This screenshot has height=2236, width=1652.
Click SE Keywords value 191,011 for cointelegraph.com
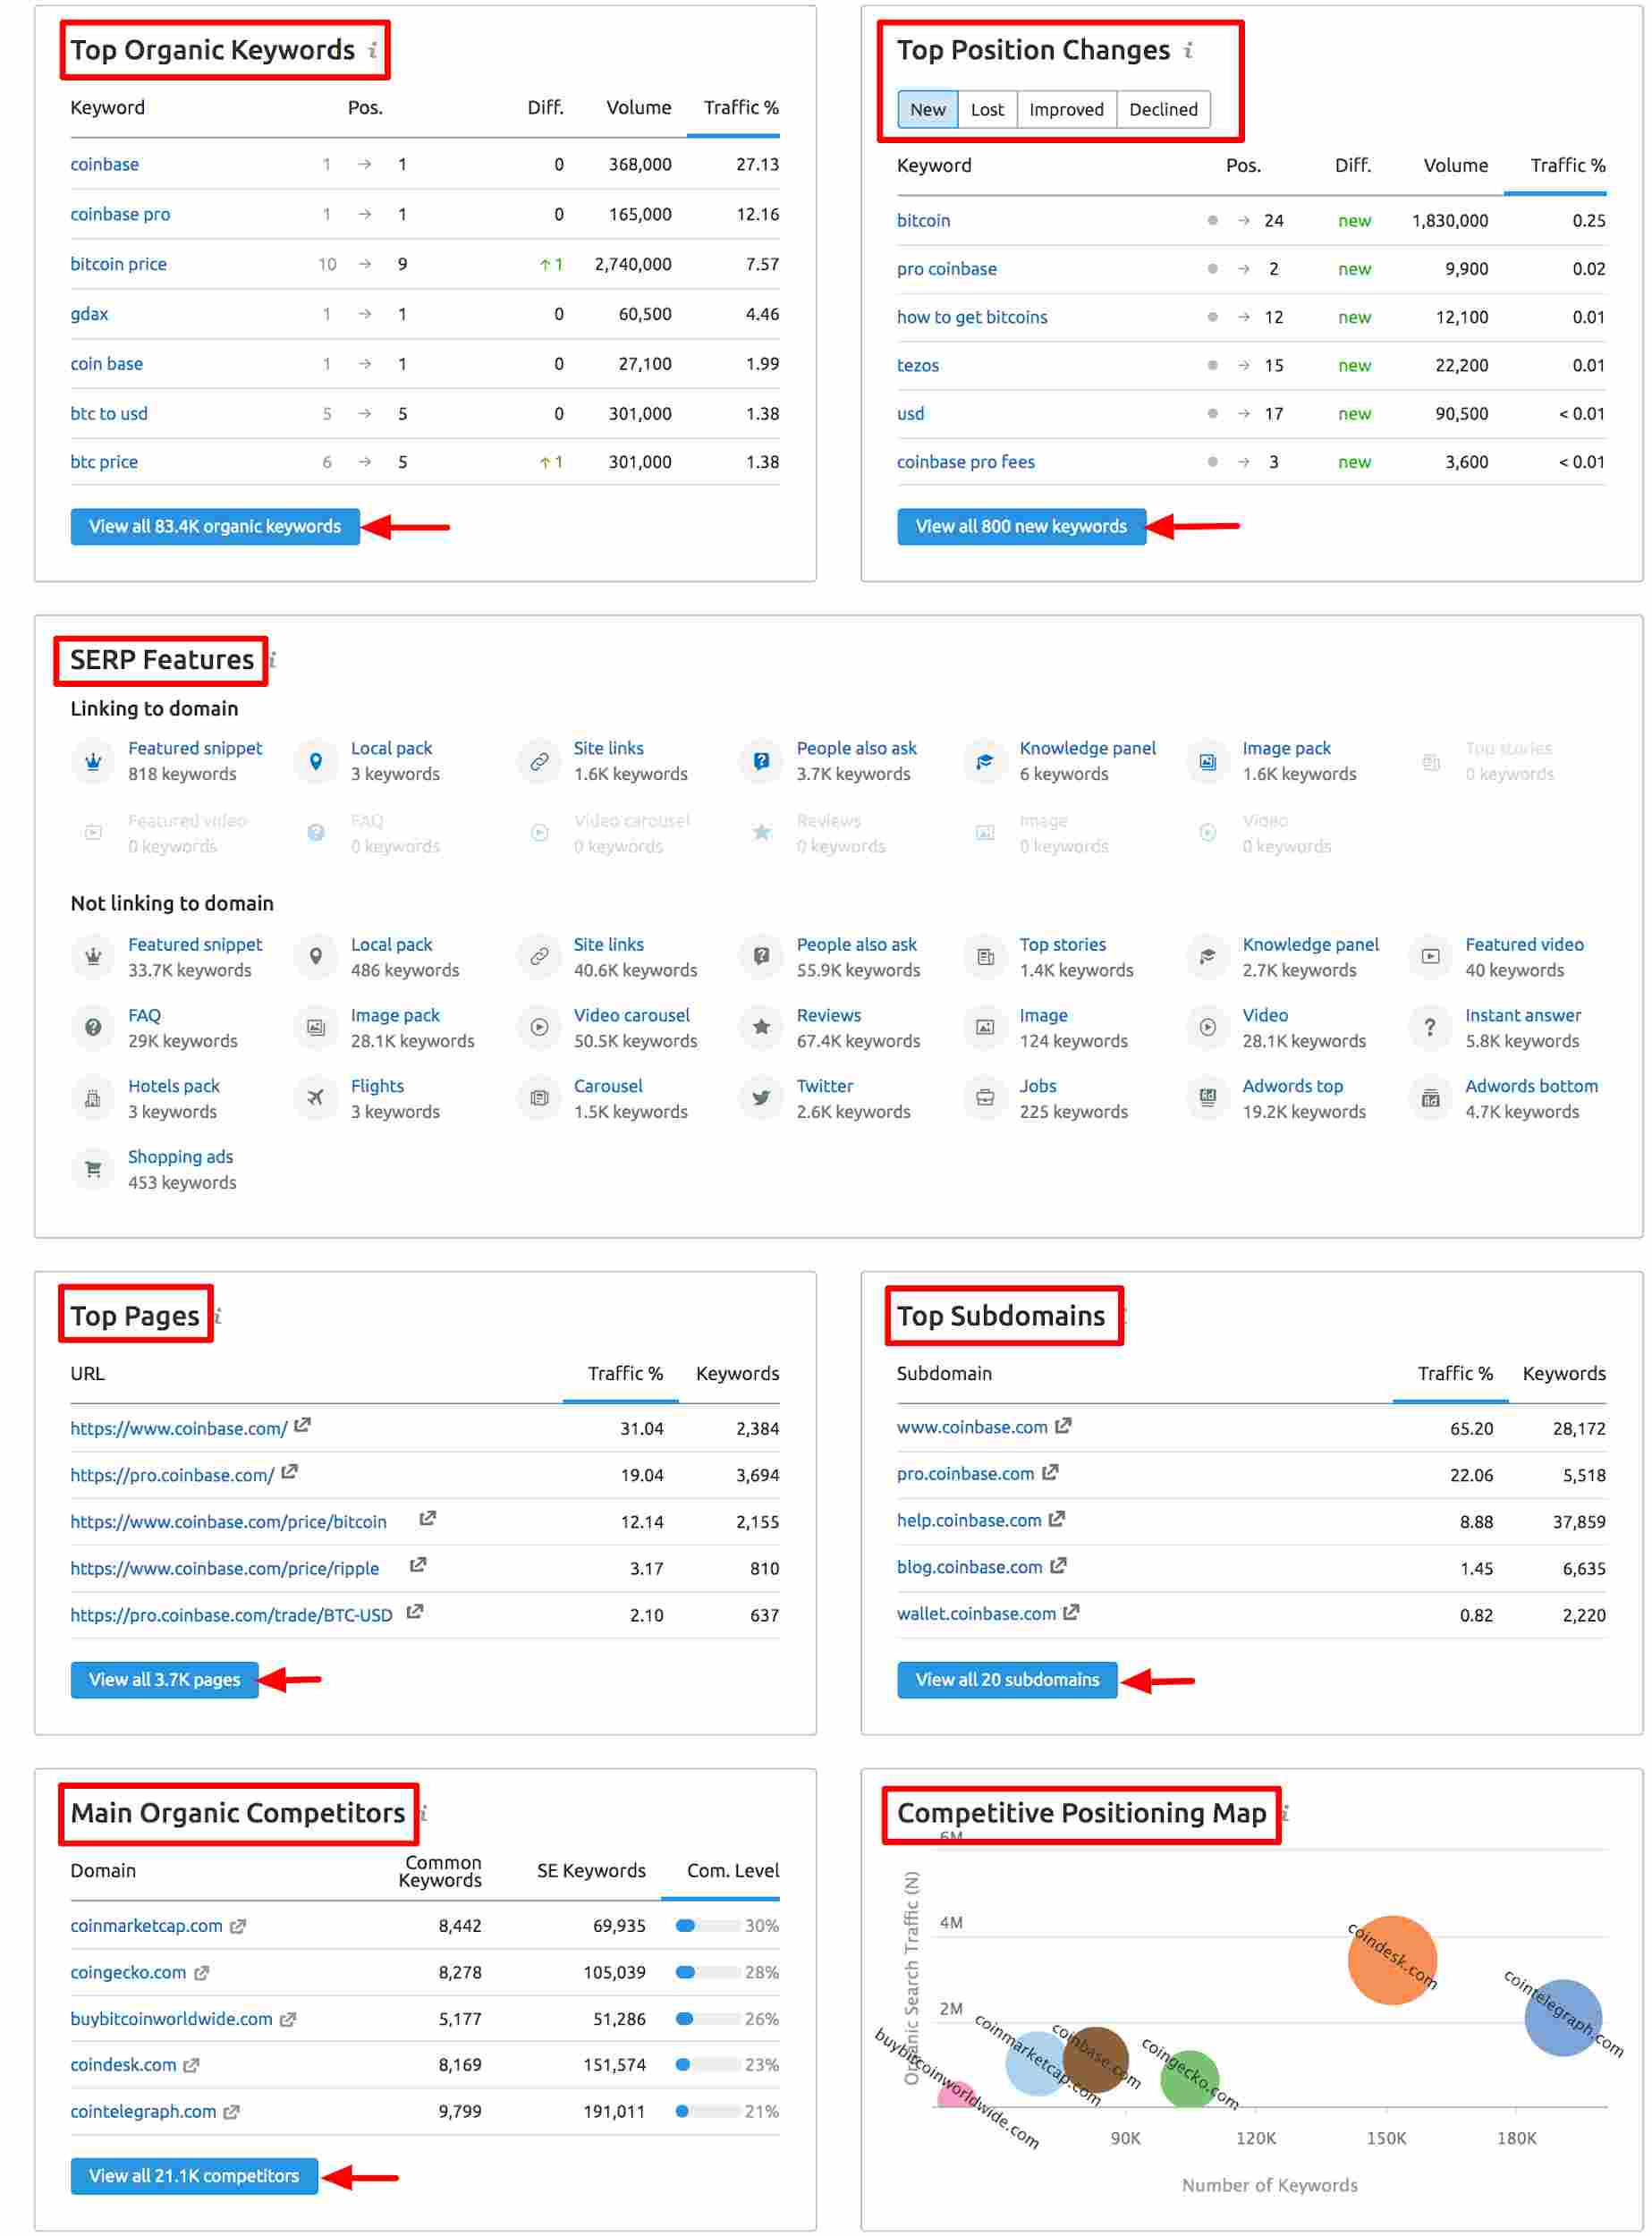pos(614,2113)
